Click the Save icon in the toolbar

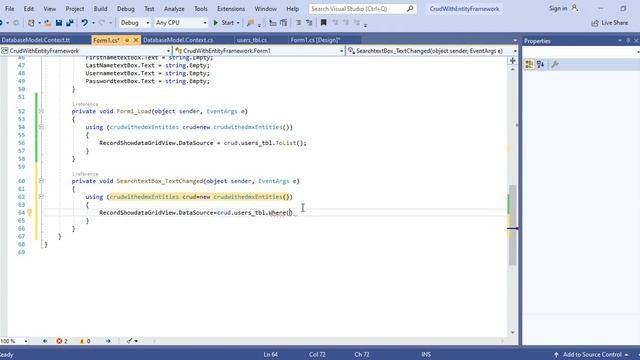coord(59,23)
